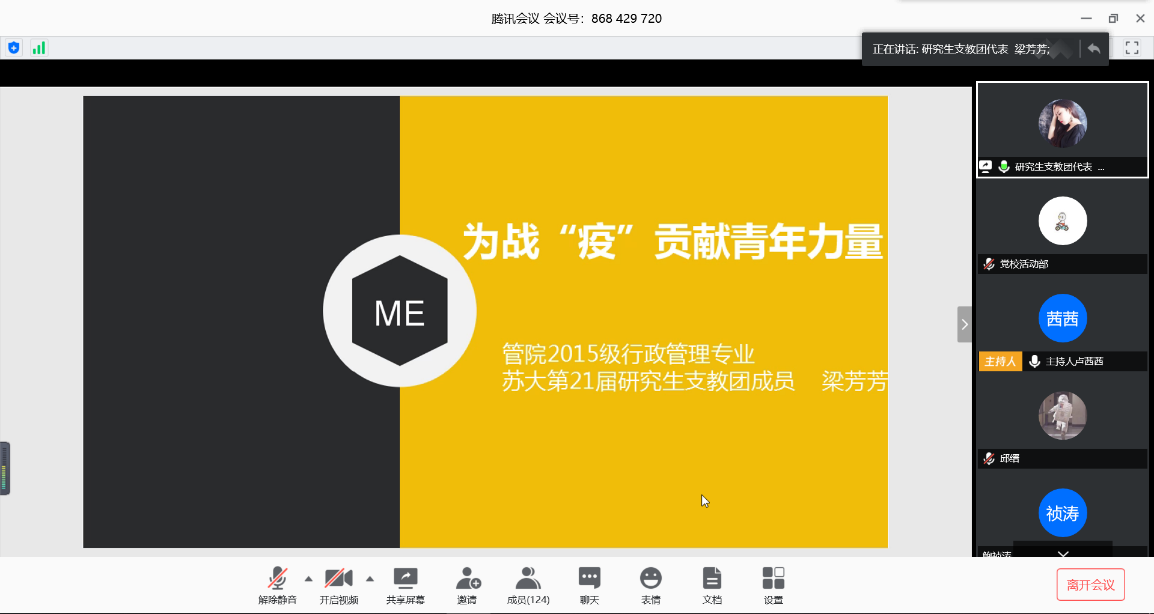The height and width of the screenshot is (614, 1154).
Task: Open video options arrow beside 开启视频
Action: click(x=370, y=578)
